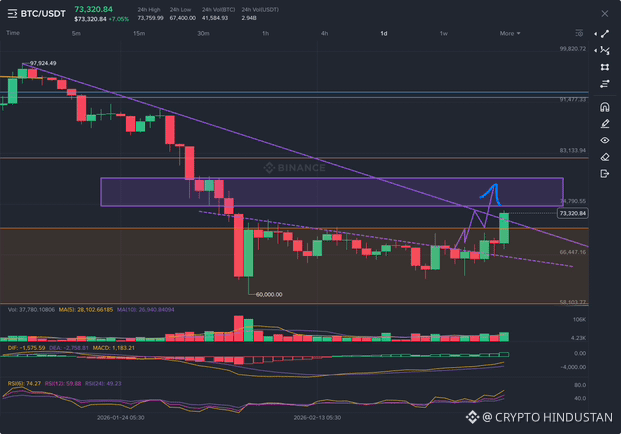The image size is (621, 434).
Task: Select the 1h timeframe
Action: tap(265, 33)
